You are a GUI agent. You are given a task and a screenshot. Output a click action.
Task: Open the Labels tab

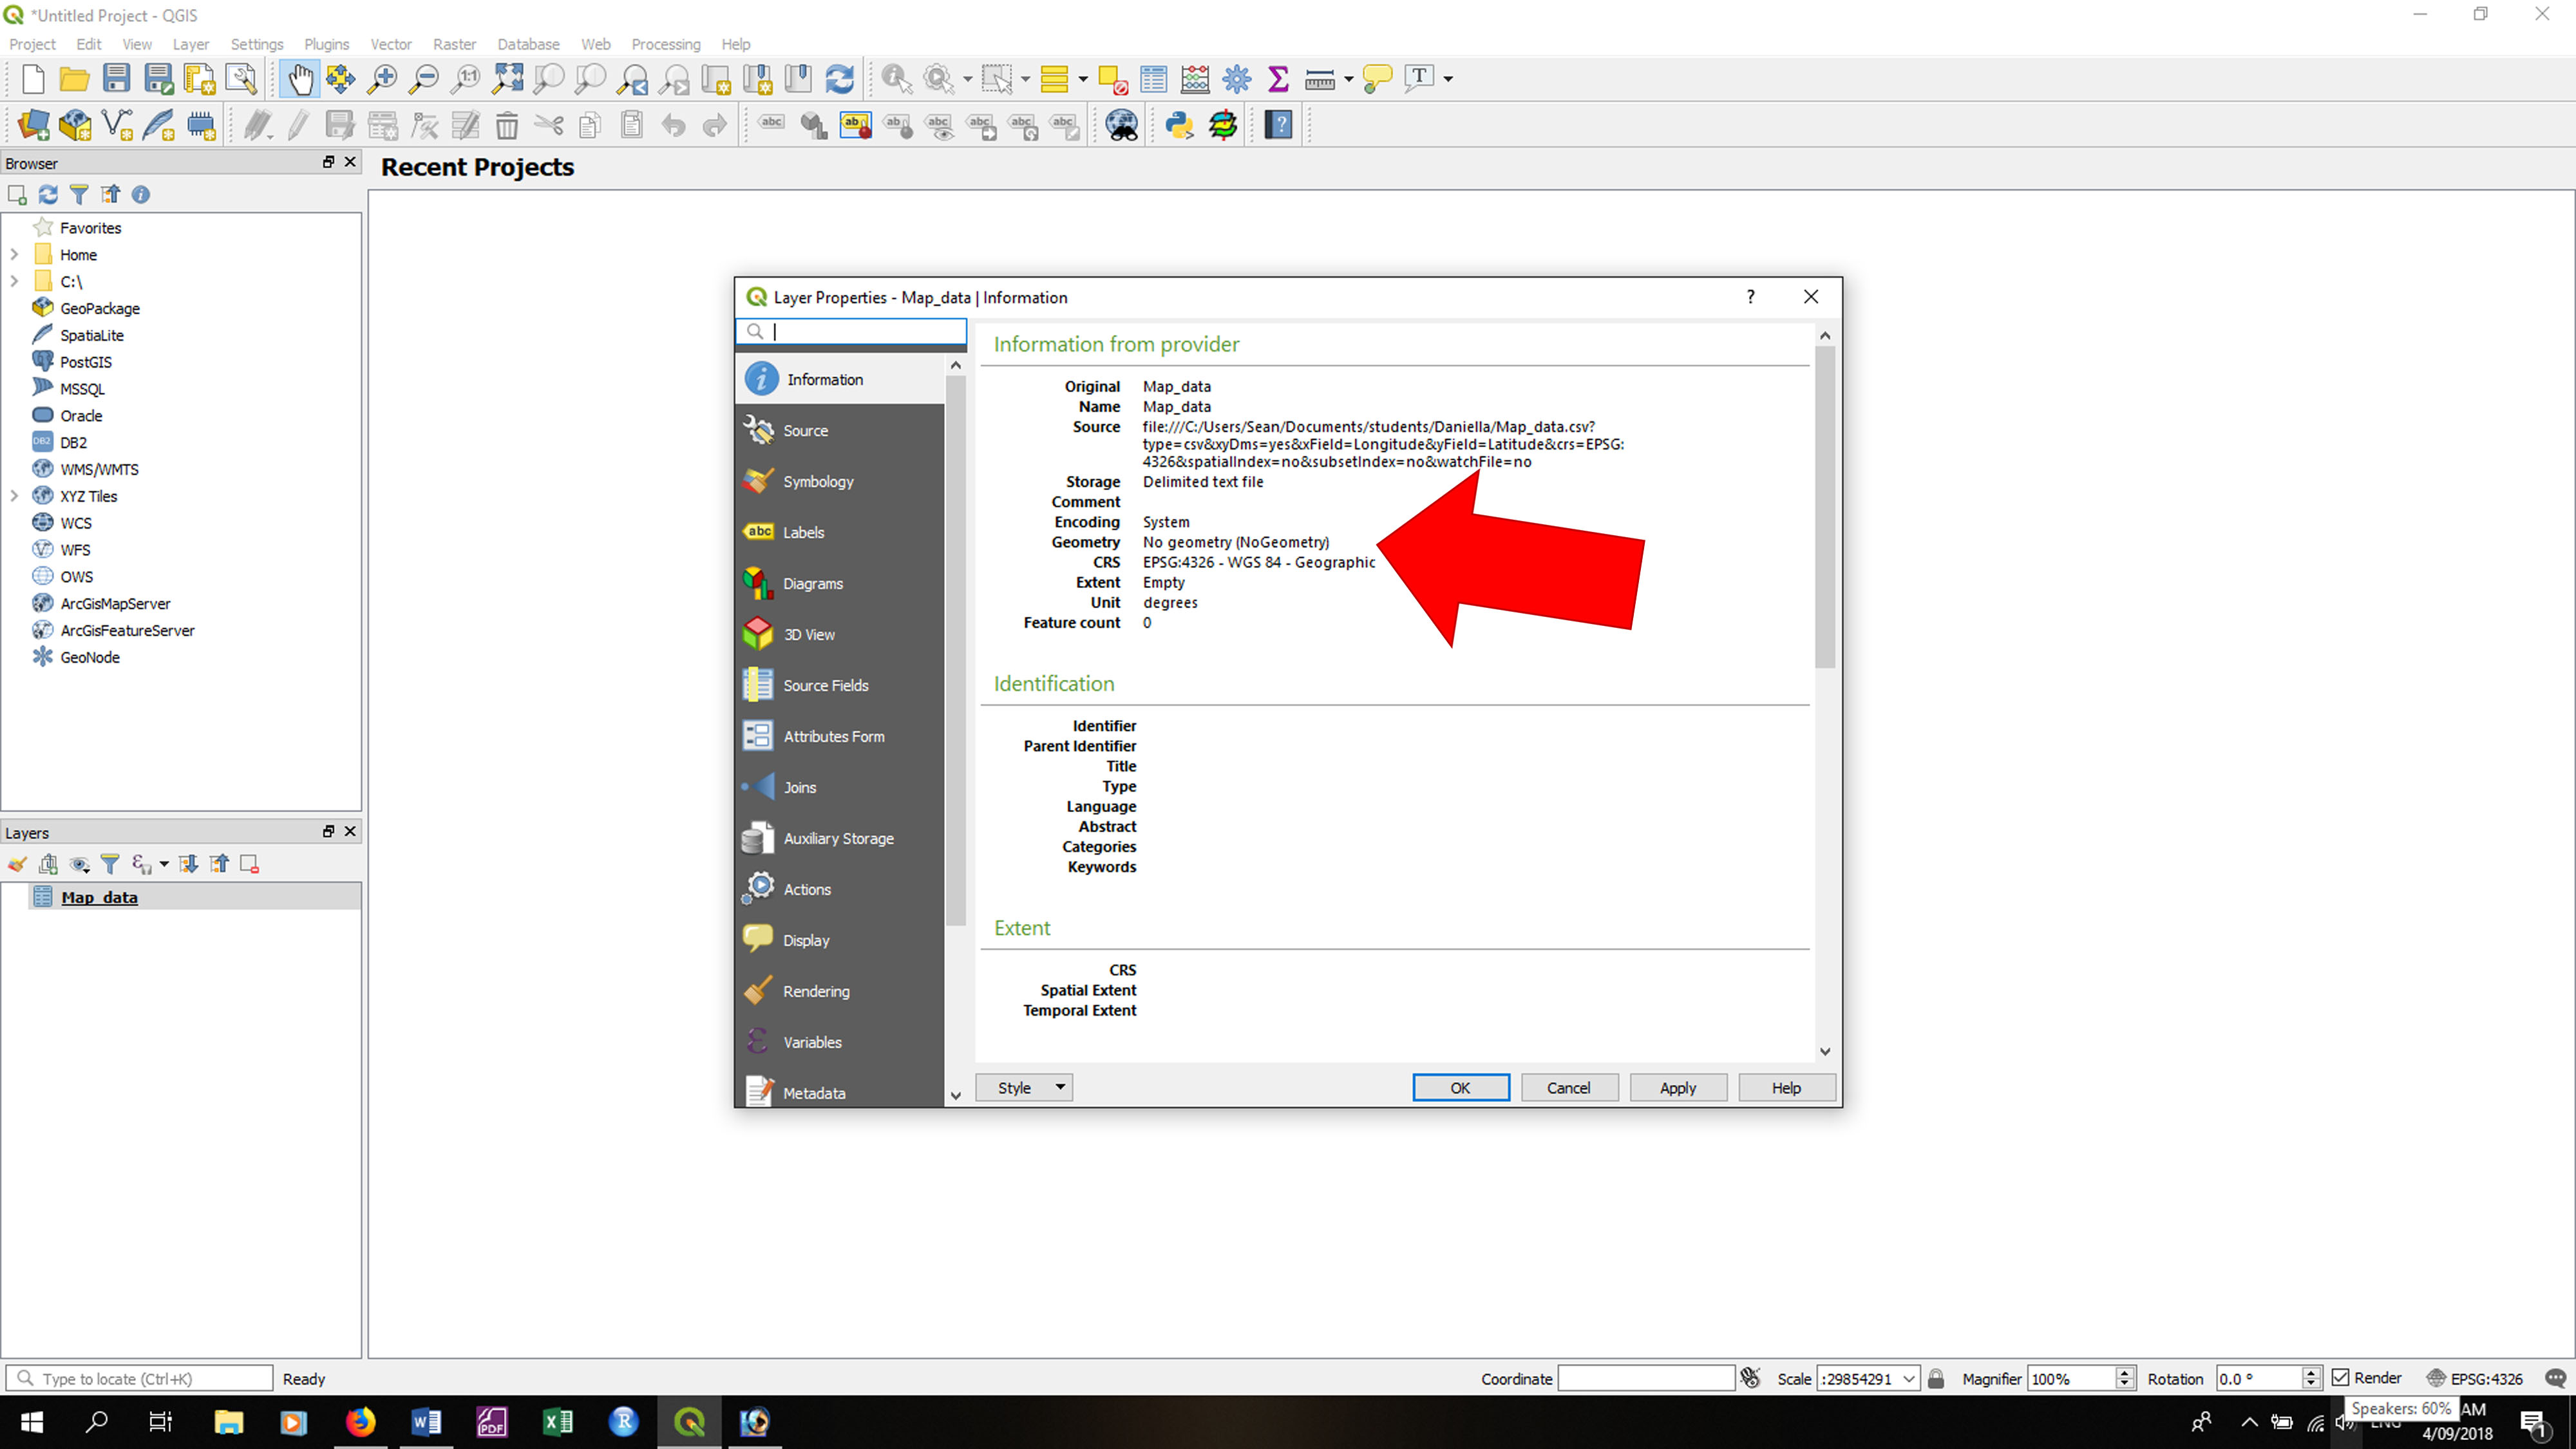coord(840,532)
